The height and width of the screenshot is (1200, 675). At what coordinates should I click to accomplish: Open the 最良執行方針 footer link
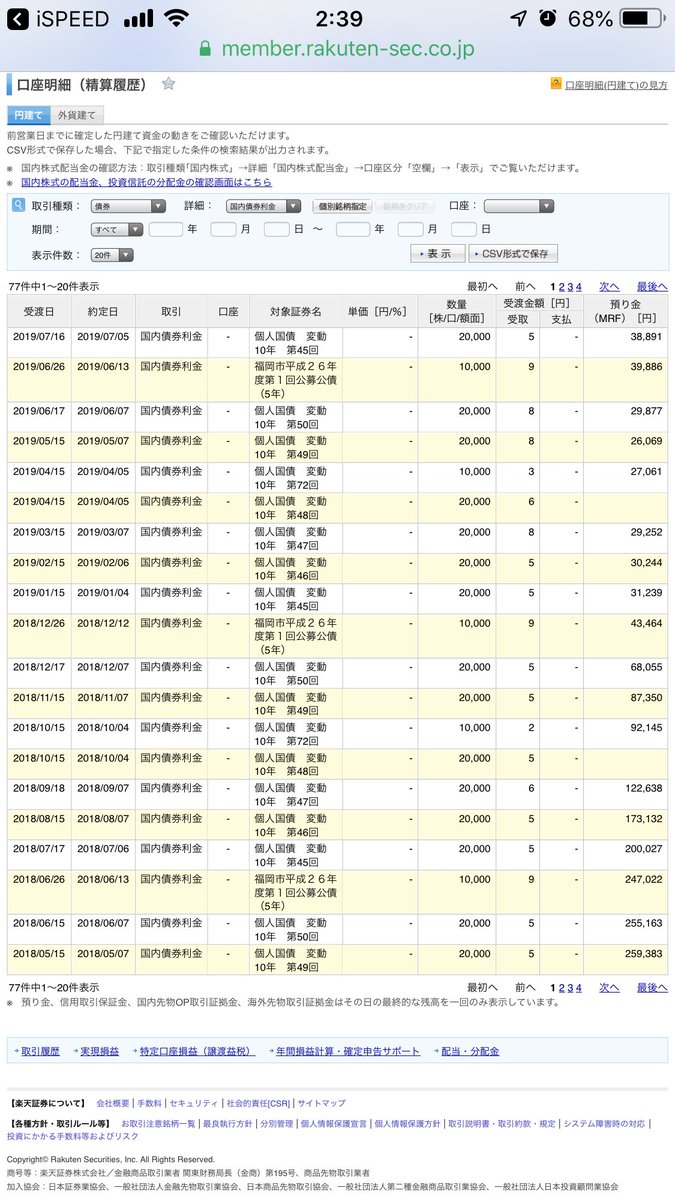(x=227, y=1123)
